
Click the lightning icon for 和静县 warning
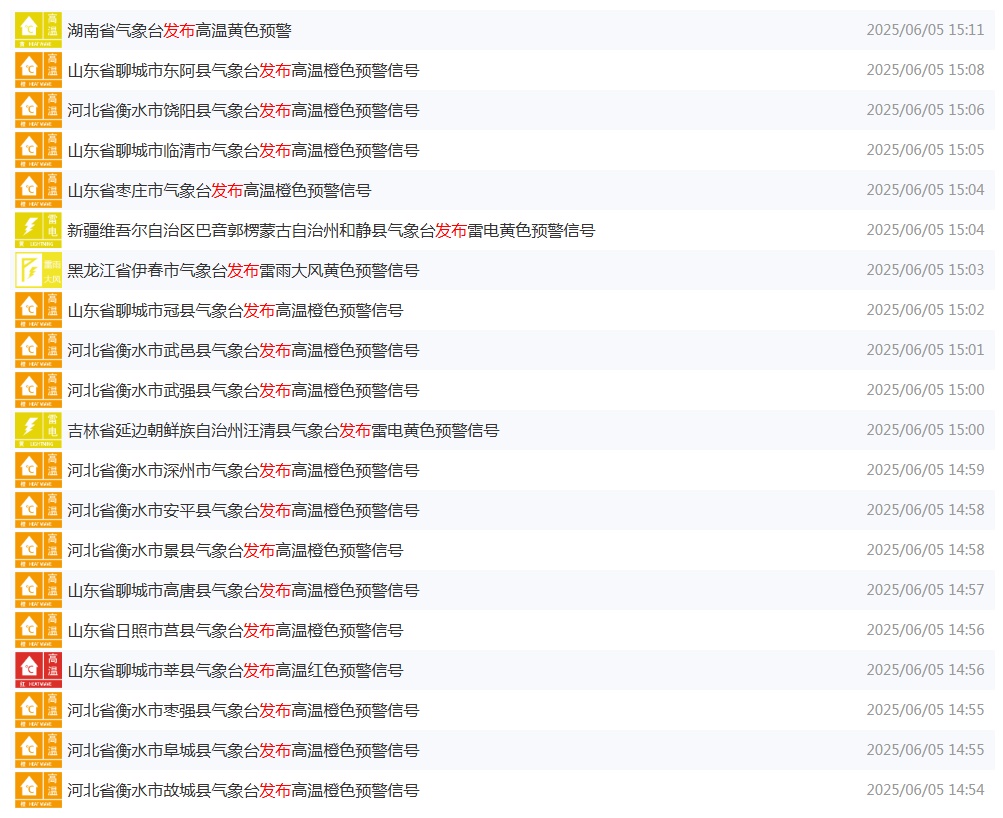pos(38,230)
